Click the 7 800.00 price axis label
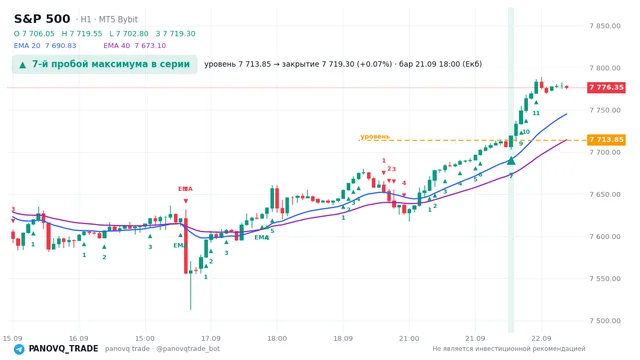 click(x=605, y=68)
